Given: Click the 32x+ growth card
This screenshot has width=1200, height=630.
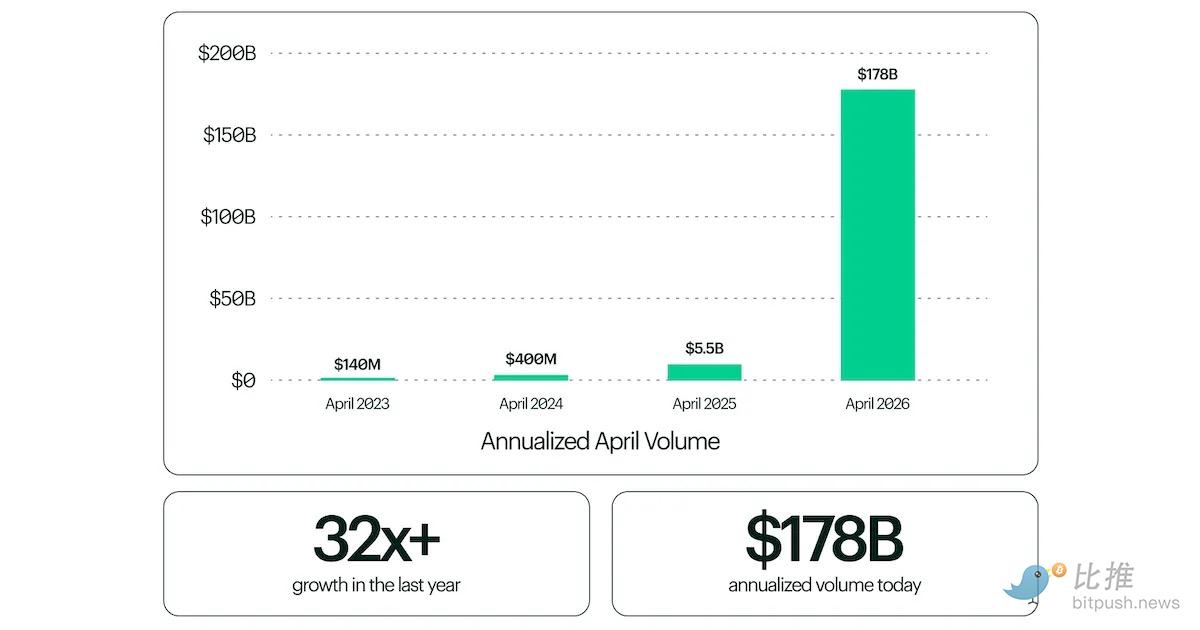Looking at the screenshot, I should pos(376,553).
